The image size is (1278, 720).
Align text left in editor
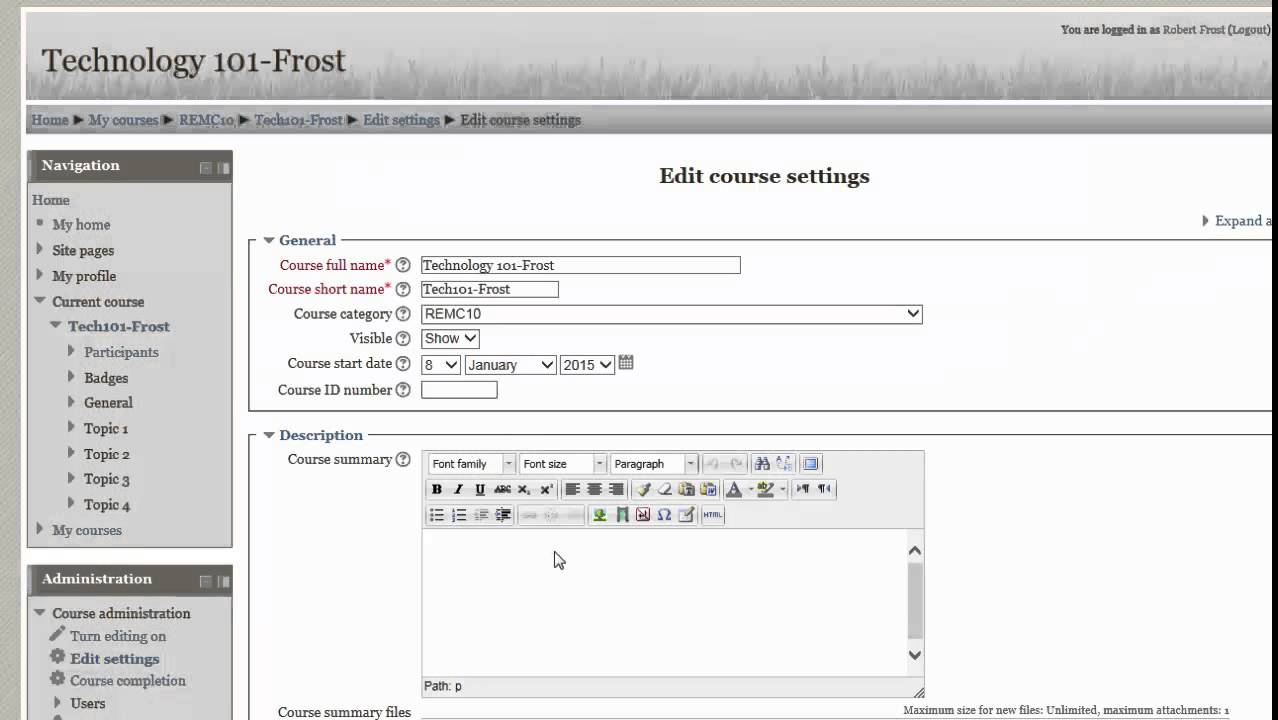pyautogui.click(x=572, y=489)
